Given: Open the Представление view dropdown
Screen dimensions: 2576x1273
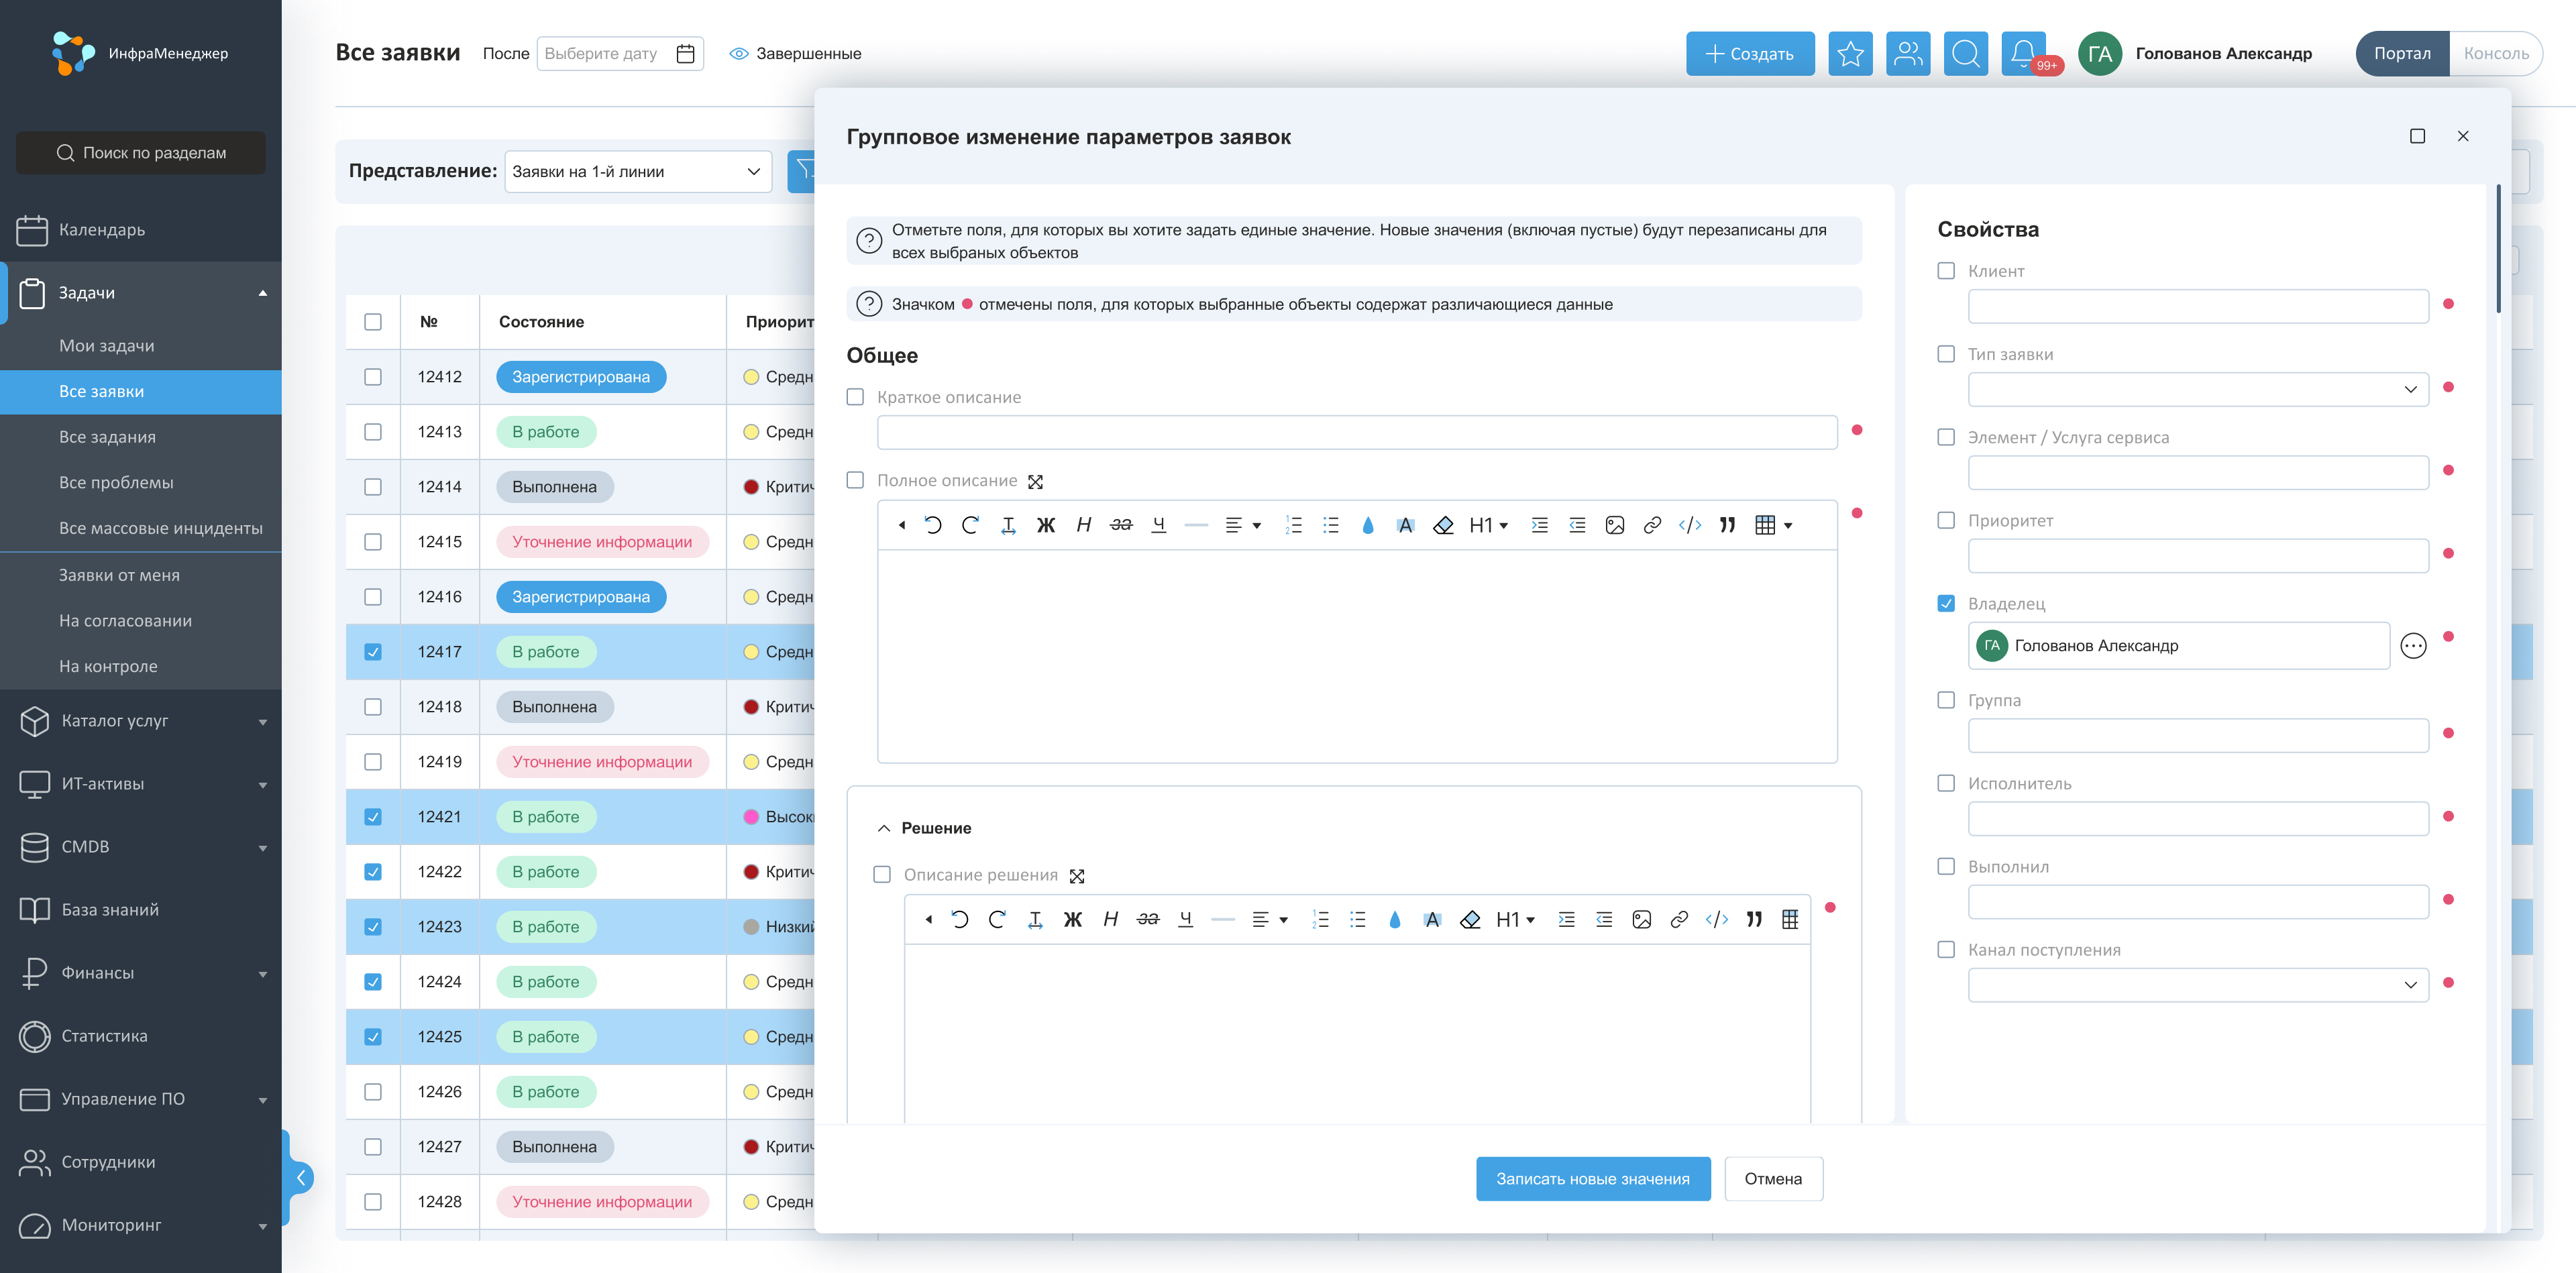Looking at the screenshot, I should point(638,172).
